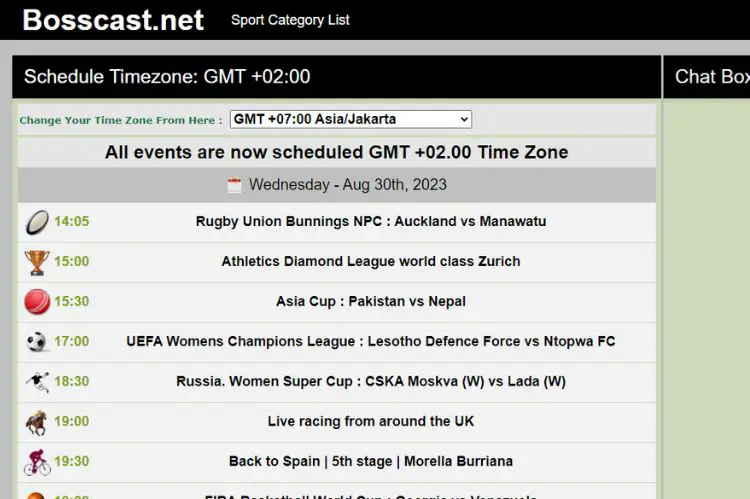Click the Chat Box panel header
Image resolution: width=750 pixels, height=499 pixels.
706,77
